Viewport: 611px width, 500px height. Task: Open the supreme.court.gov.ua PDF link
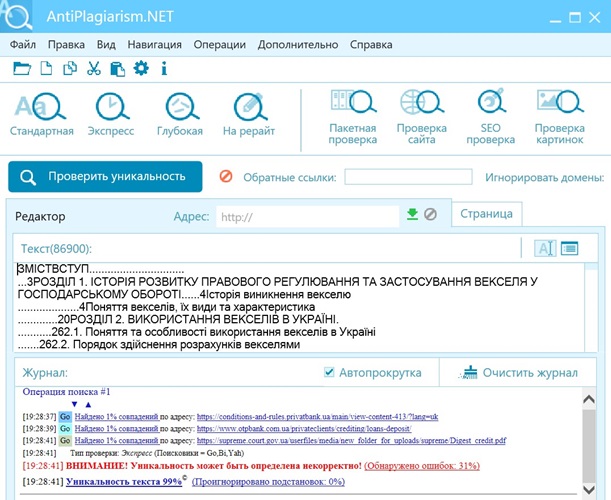point(351,441)
